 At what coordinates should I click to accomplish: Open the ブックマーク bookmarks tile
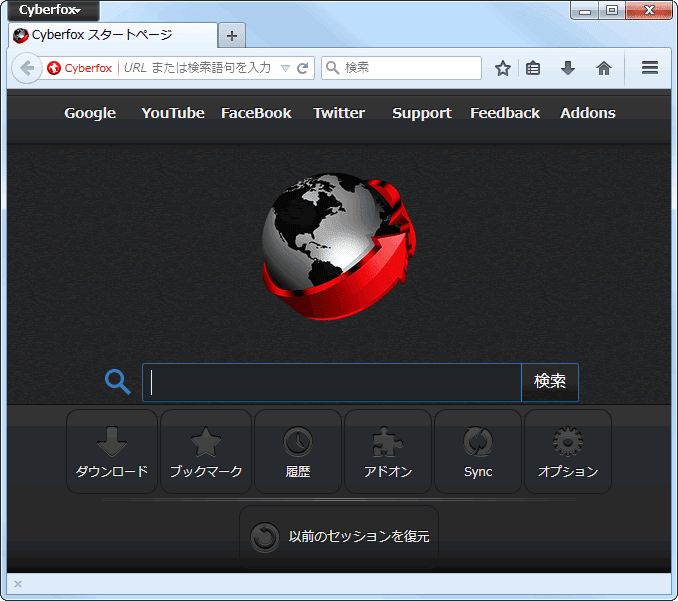click(206, 452)
